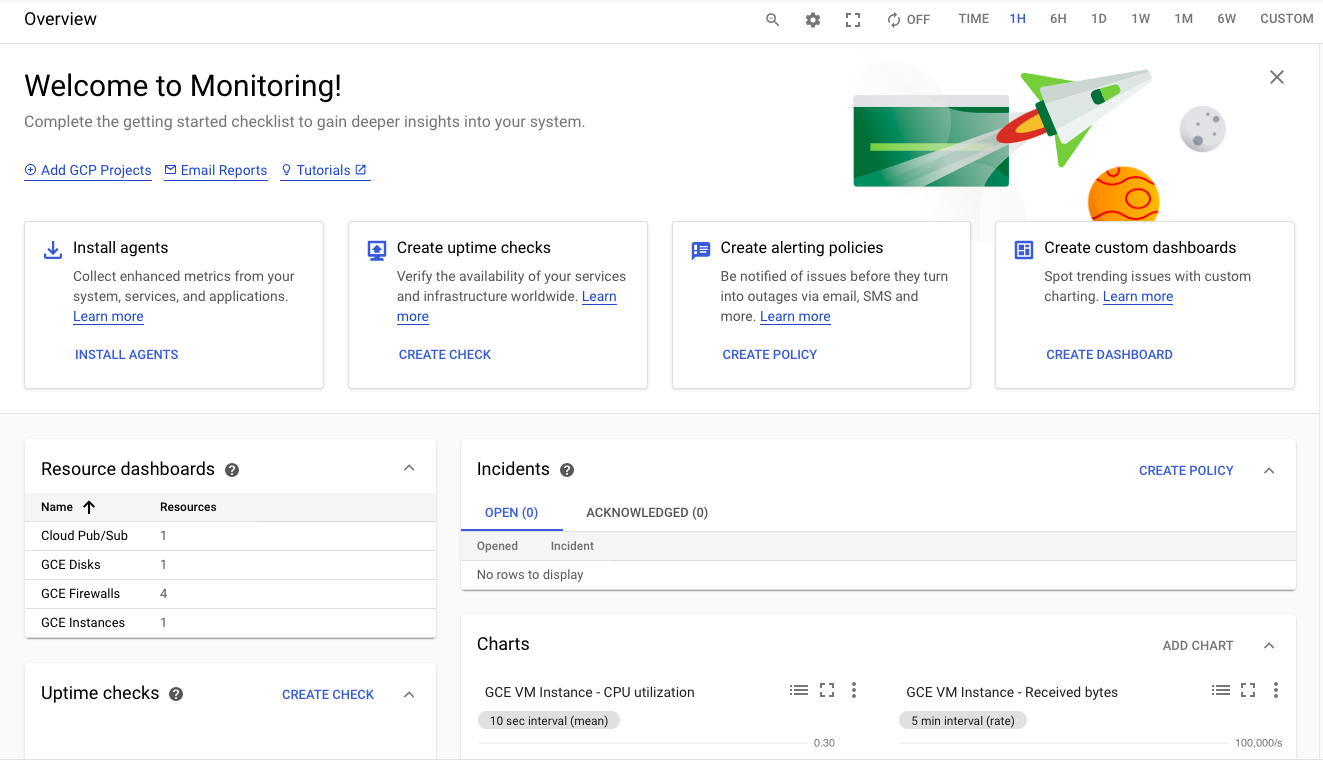Image resolution: width=1323 pixels, height=760 pixels.
Task: Click CREATE CHECK in Uptime checks panel
Action: pos(328,694)
